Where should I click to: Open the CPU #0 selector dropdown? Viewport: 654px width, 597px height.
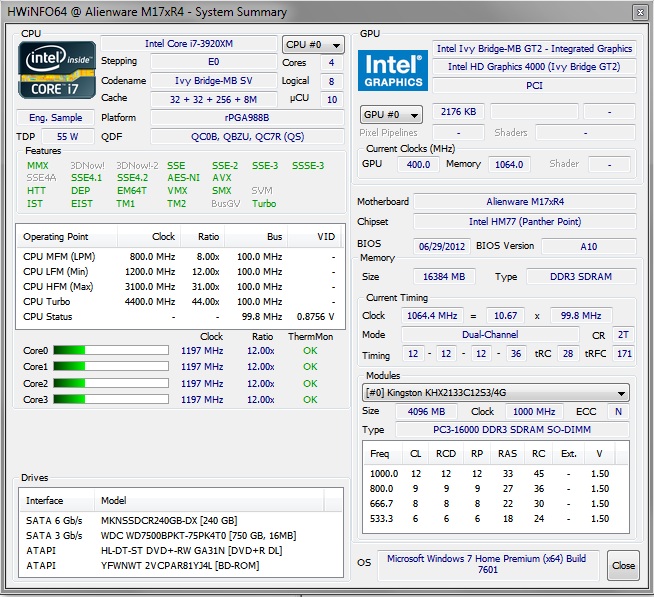click(x=313, y=45)
